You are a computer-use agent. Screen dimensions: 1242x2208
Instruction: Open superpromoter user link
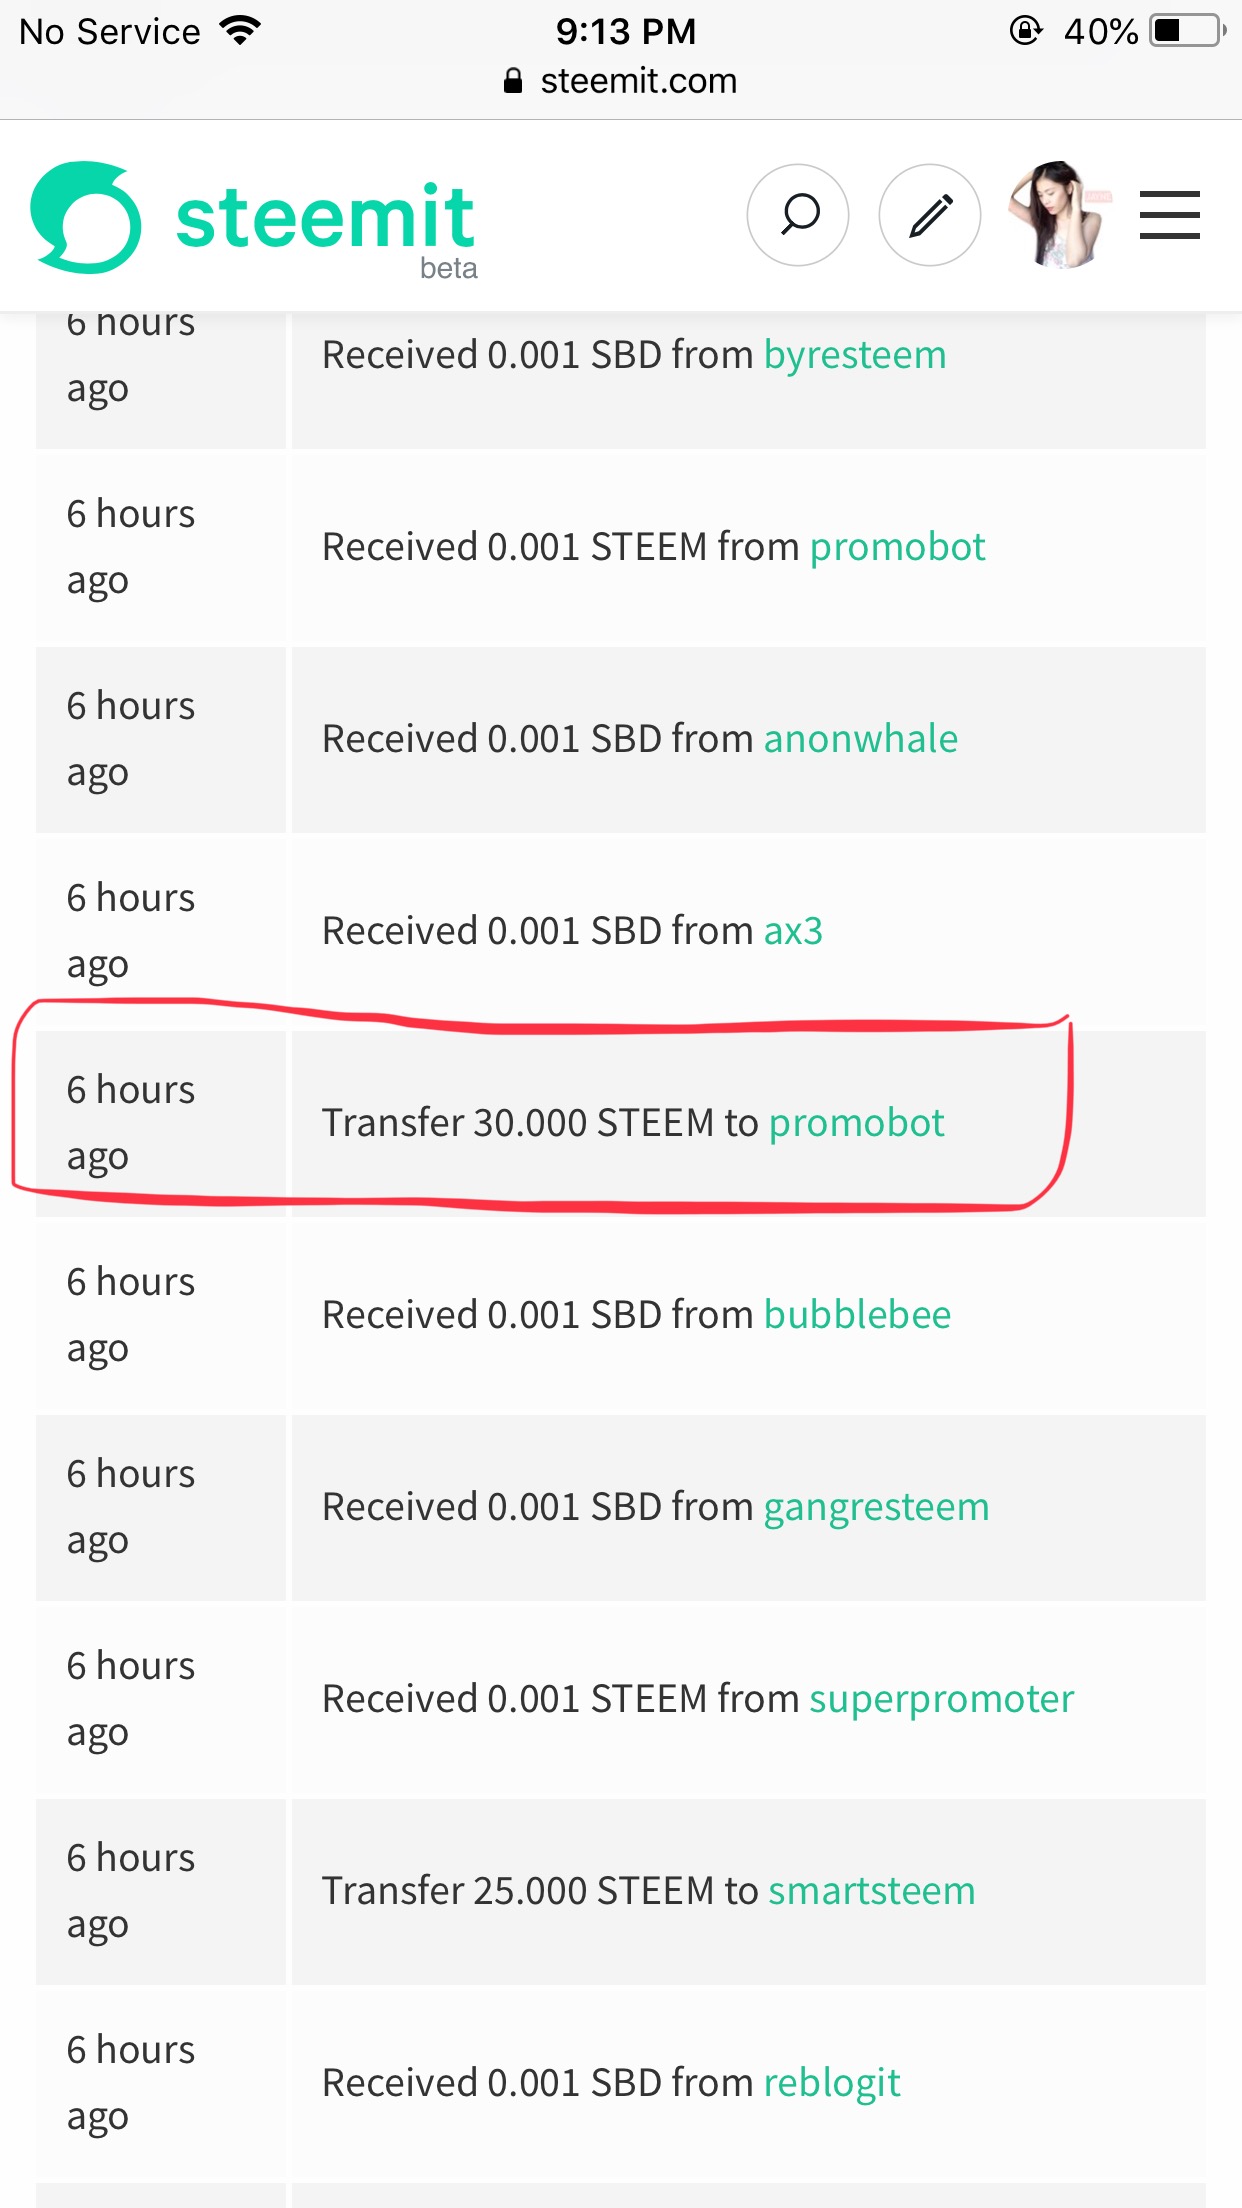[941, 1699]
